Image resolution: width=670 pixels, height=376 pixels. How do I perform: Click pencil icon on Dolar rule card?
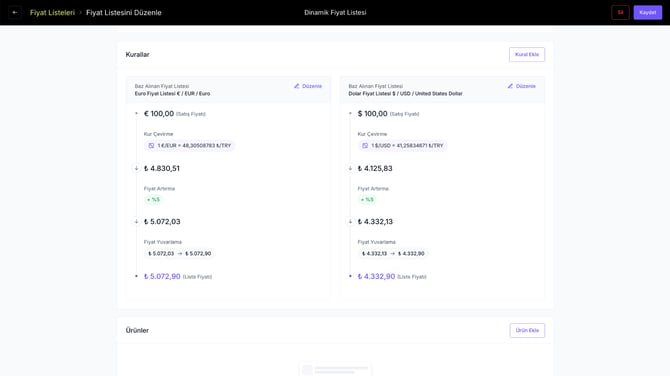510,86
